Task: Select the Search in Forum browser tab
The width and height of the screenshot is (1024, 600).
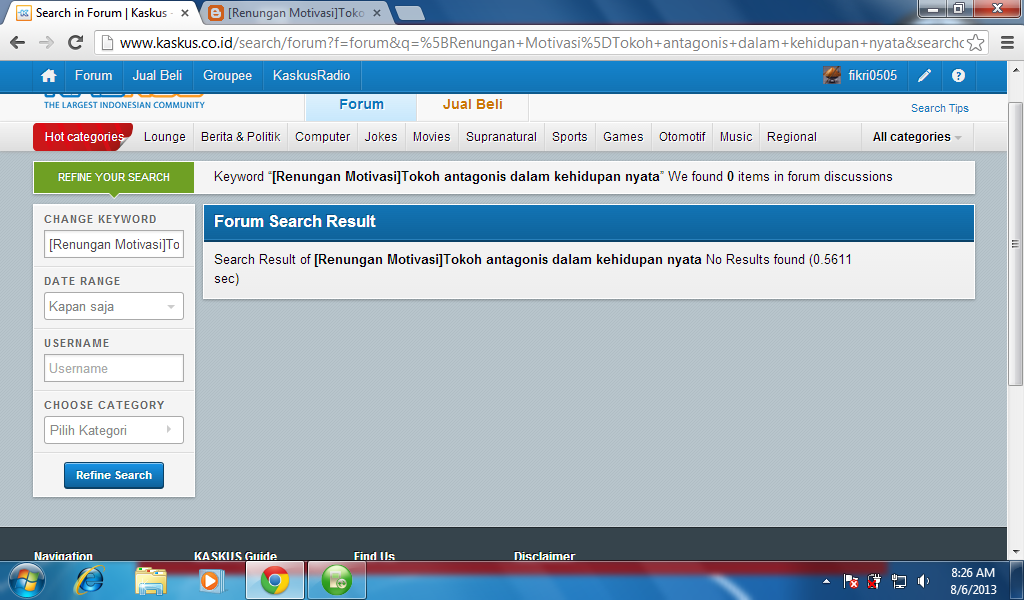Action: pyautogui.click(x=101, y=13)
